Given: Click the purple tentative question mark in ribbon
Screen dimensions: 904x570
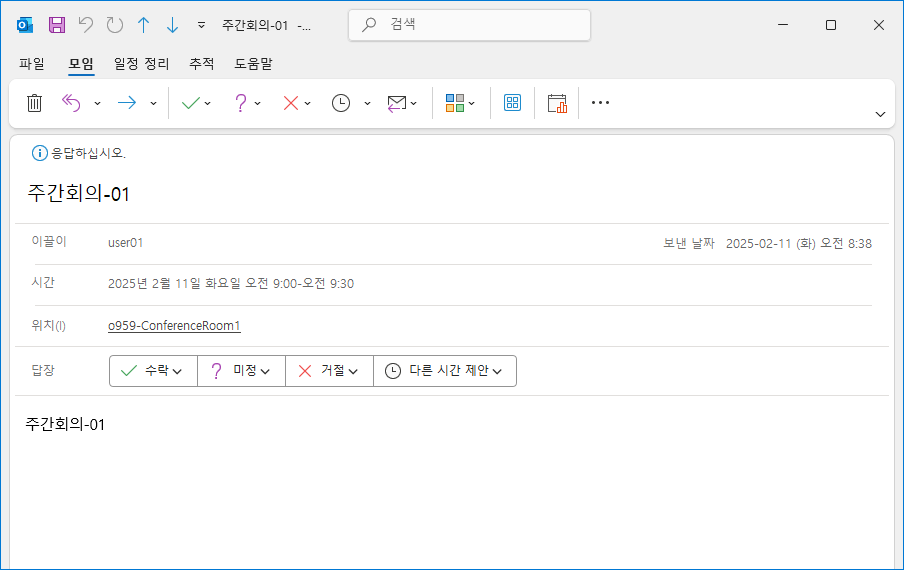Looking at the screenshot, I should tap(240, 103).
